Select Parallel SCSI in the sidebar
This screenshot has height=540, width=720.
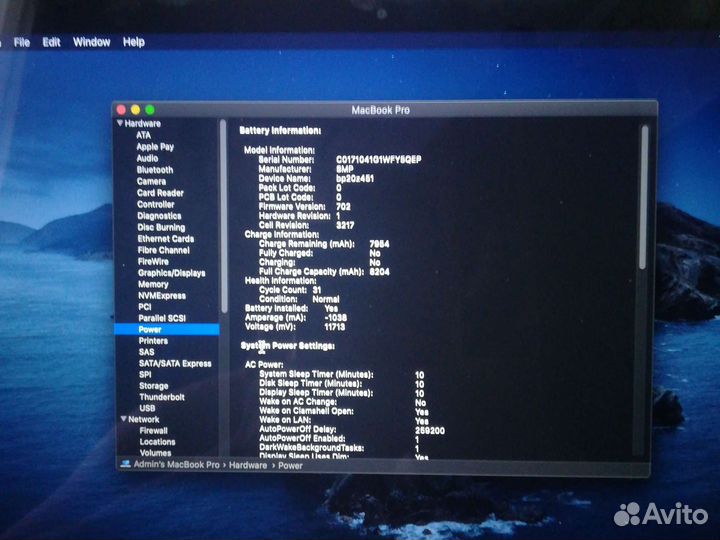click(162, 318)
